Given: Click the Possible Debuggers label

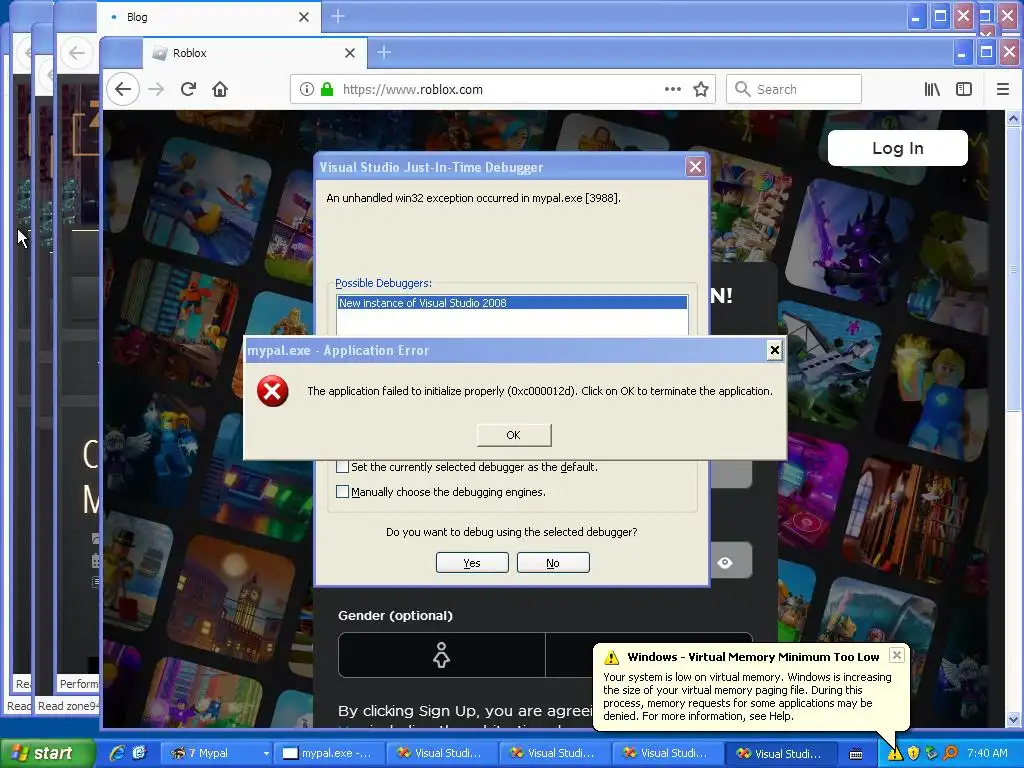Looking at the screenshot, I should (x=383, y=283).
